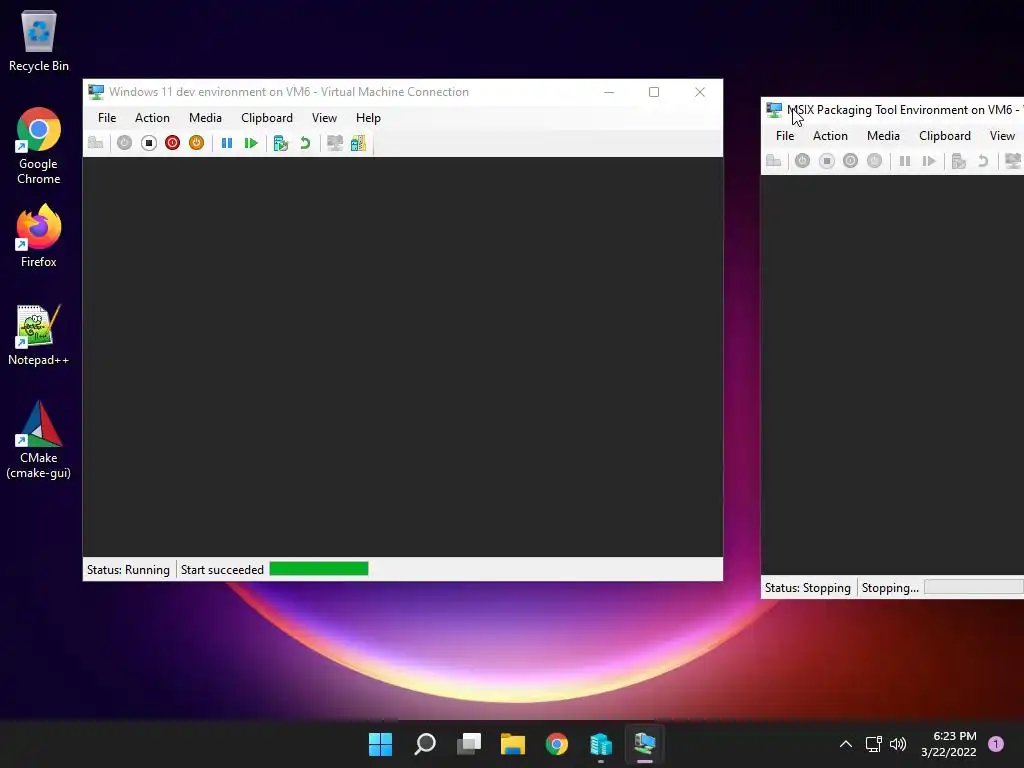Open Clipboard menu in Windows 11 dev window
The width and height of the screenshot is (1024, 768).
coord(266,118)
